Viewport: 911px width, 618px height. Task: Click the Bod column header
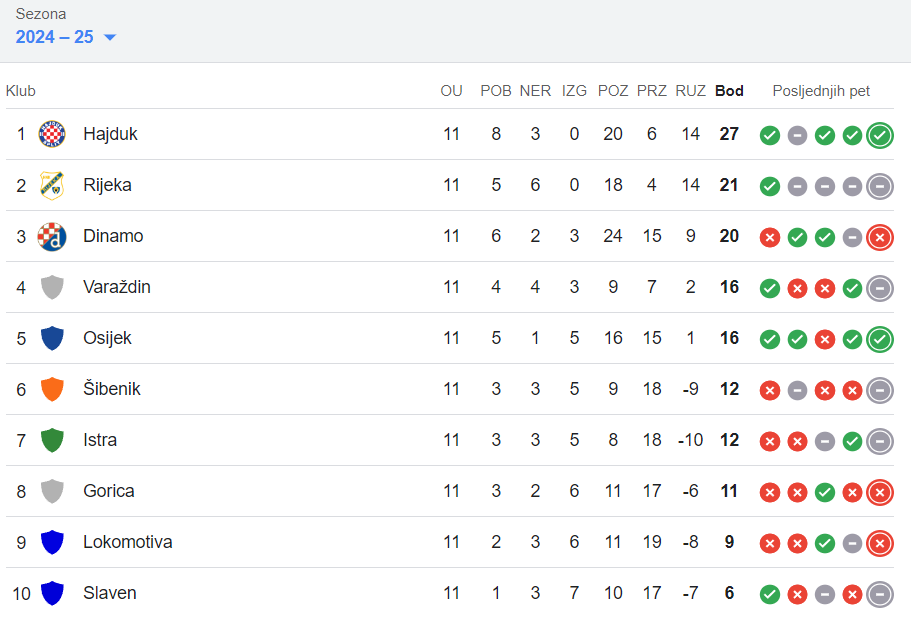click(x=729, y=91)
